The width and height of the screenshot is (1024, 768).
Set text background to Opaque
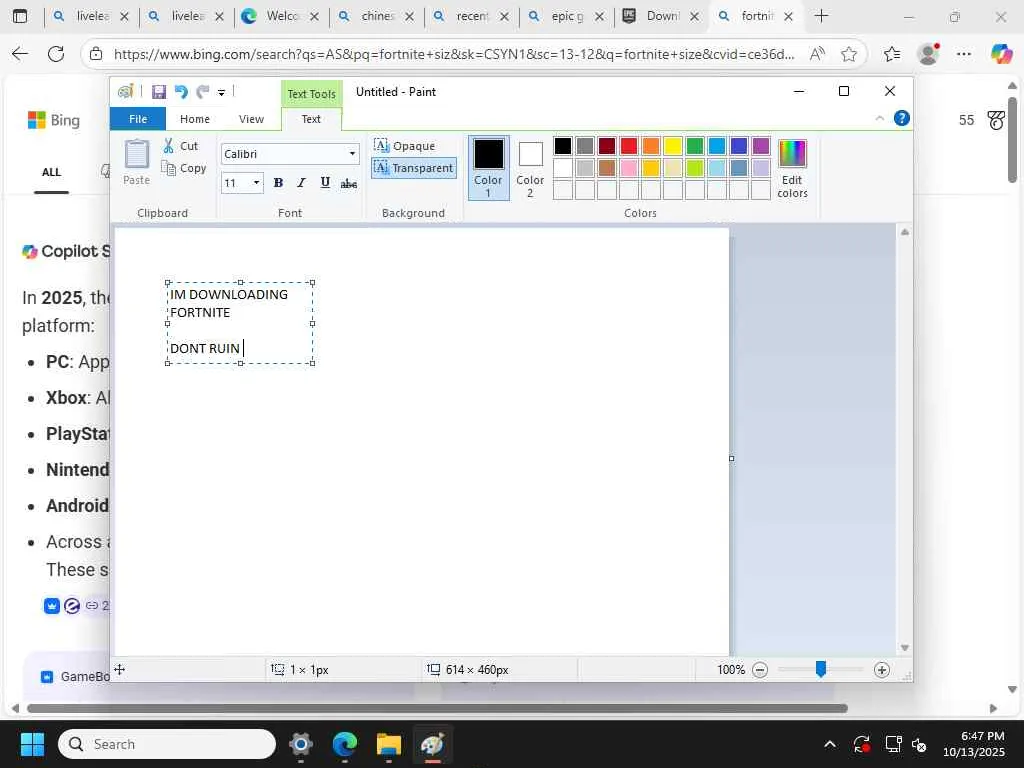(405, 146)
